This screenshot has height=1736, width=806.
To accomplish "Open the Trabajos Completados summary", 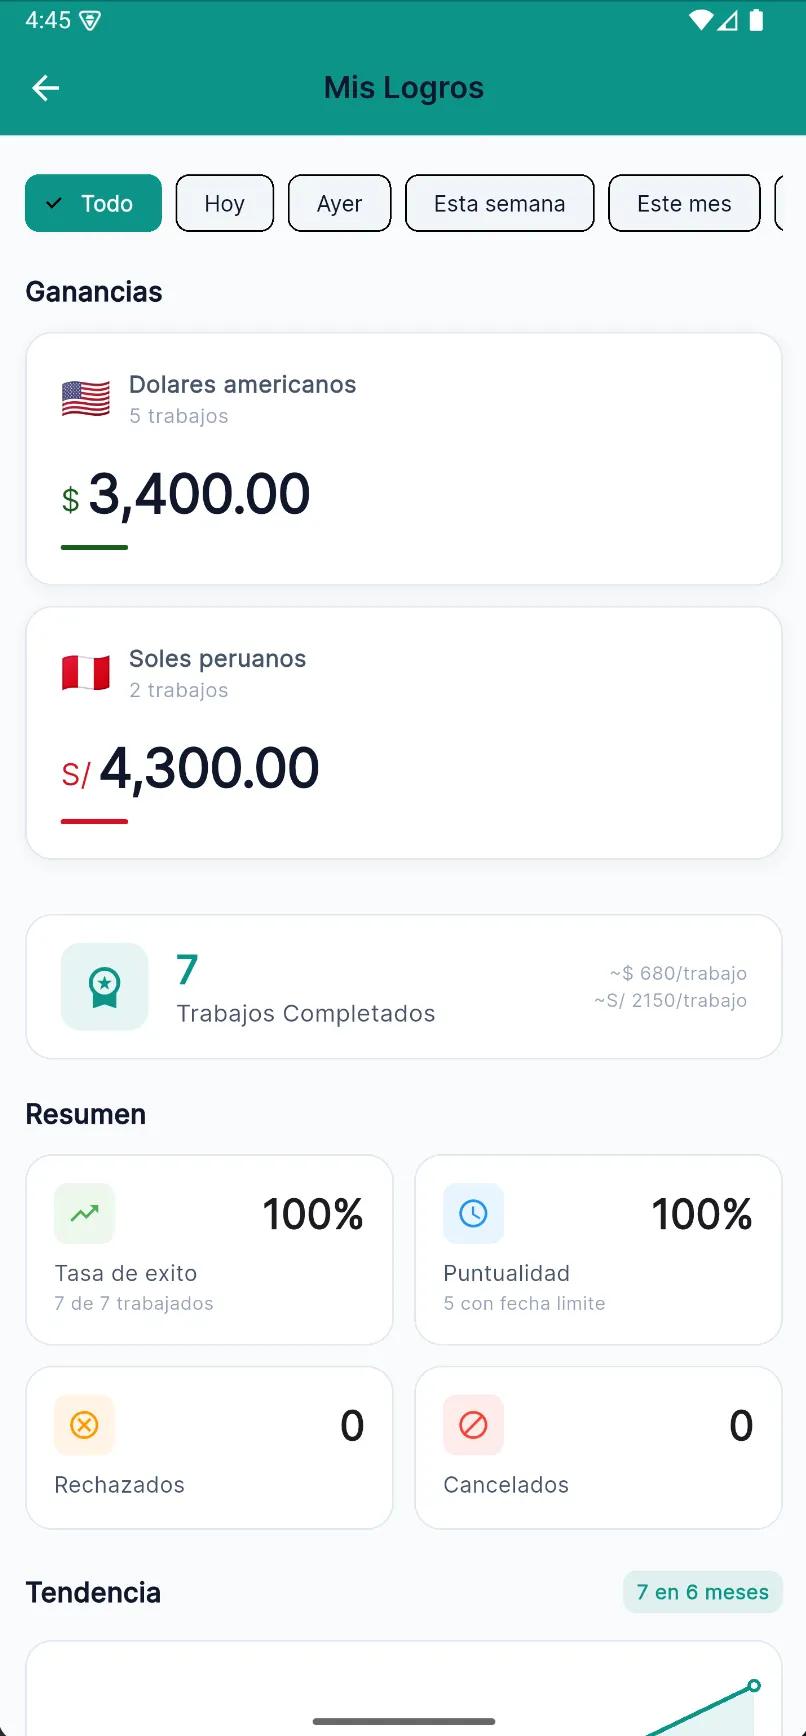I will 403,986.
